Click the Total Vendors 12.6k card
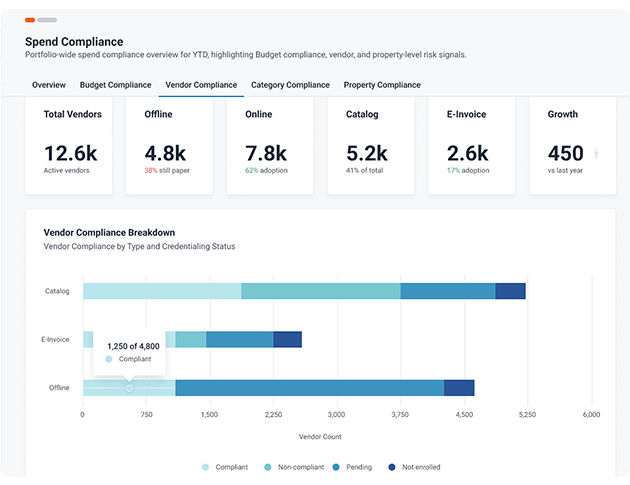630x485 pixels. [69, 145]
